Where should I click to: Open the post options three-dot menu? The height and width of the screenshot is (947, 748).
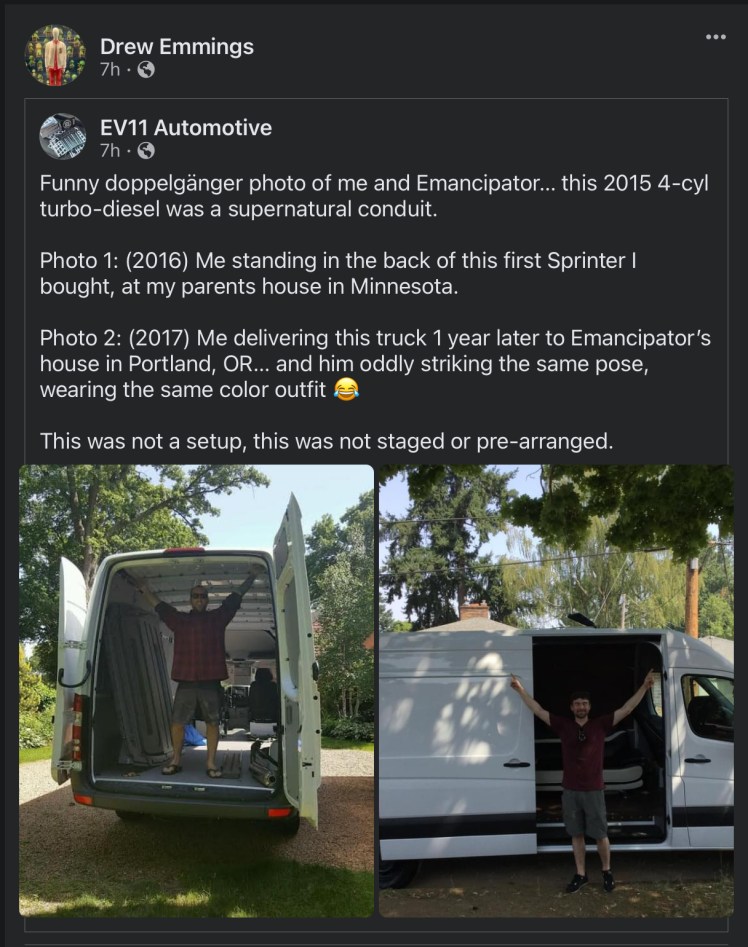pyautogui.click(x=715, y=38)
